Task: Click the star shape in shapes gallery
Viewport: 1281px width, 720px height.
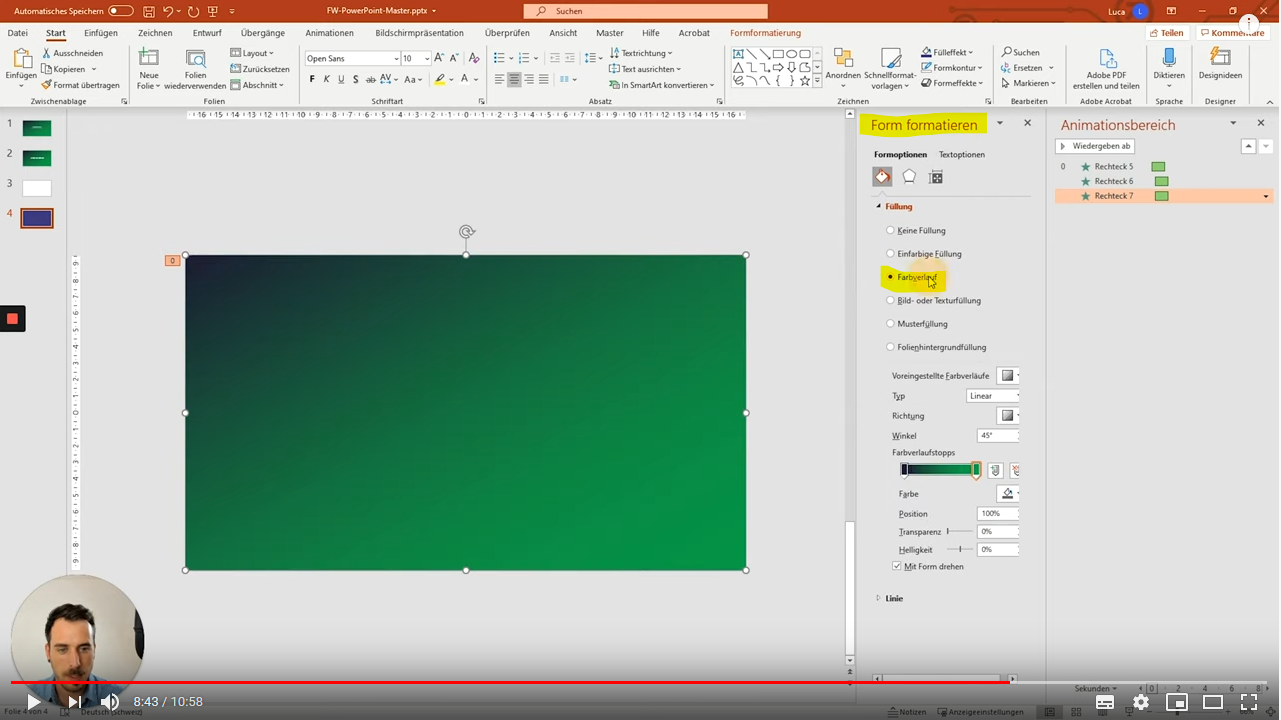Action: tap(804, 80)
